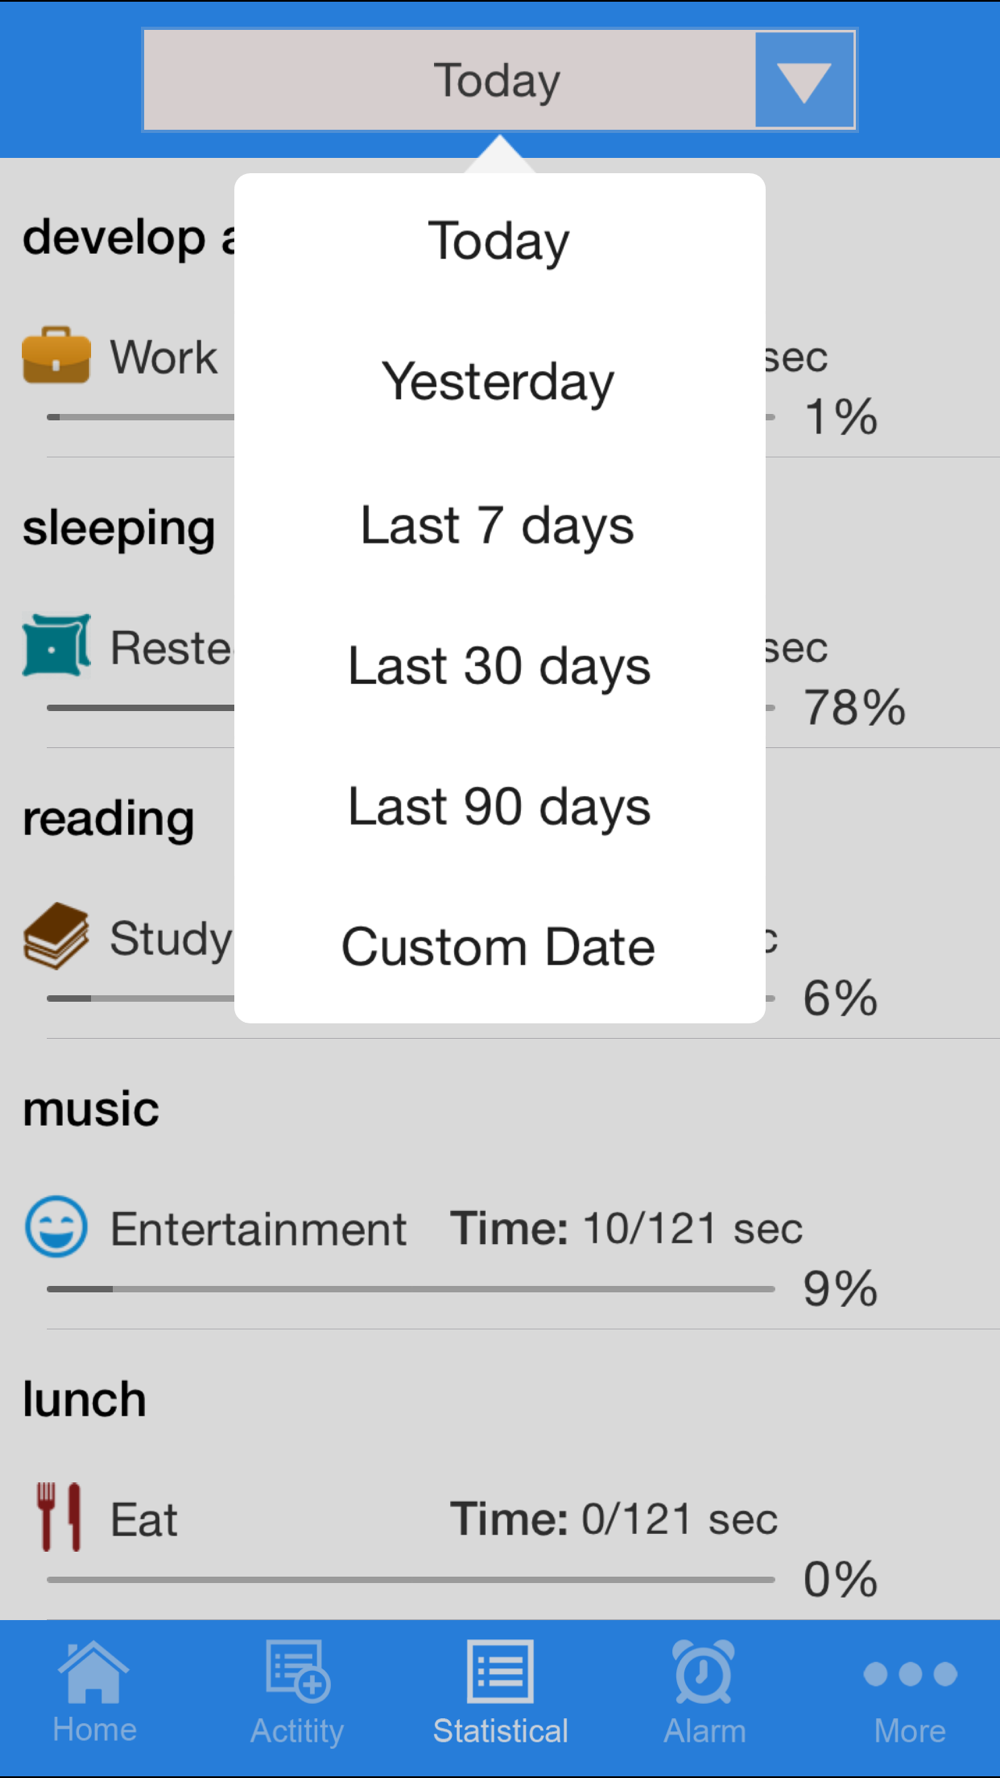Screen dimensions: 1000x1778
Task: Open the Home tab house icon
Action: pos(94,1671)
